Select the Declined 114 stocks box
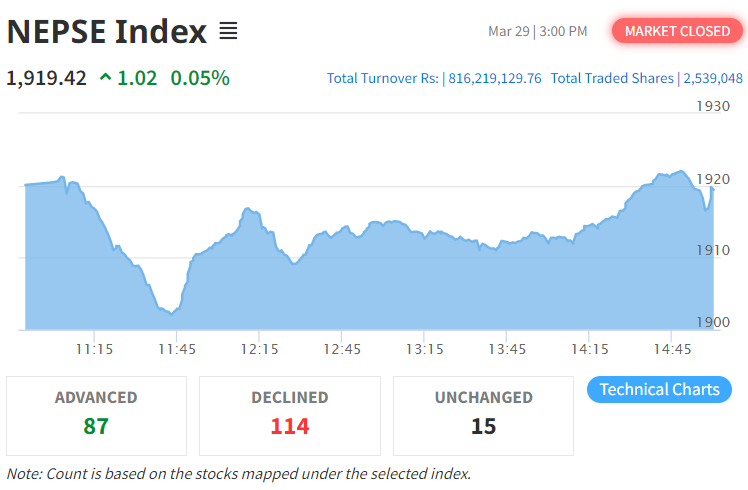Viewport: 748px width, 490px height. coord(290,414)
